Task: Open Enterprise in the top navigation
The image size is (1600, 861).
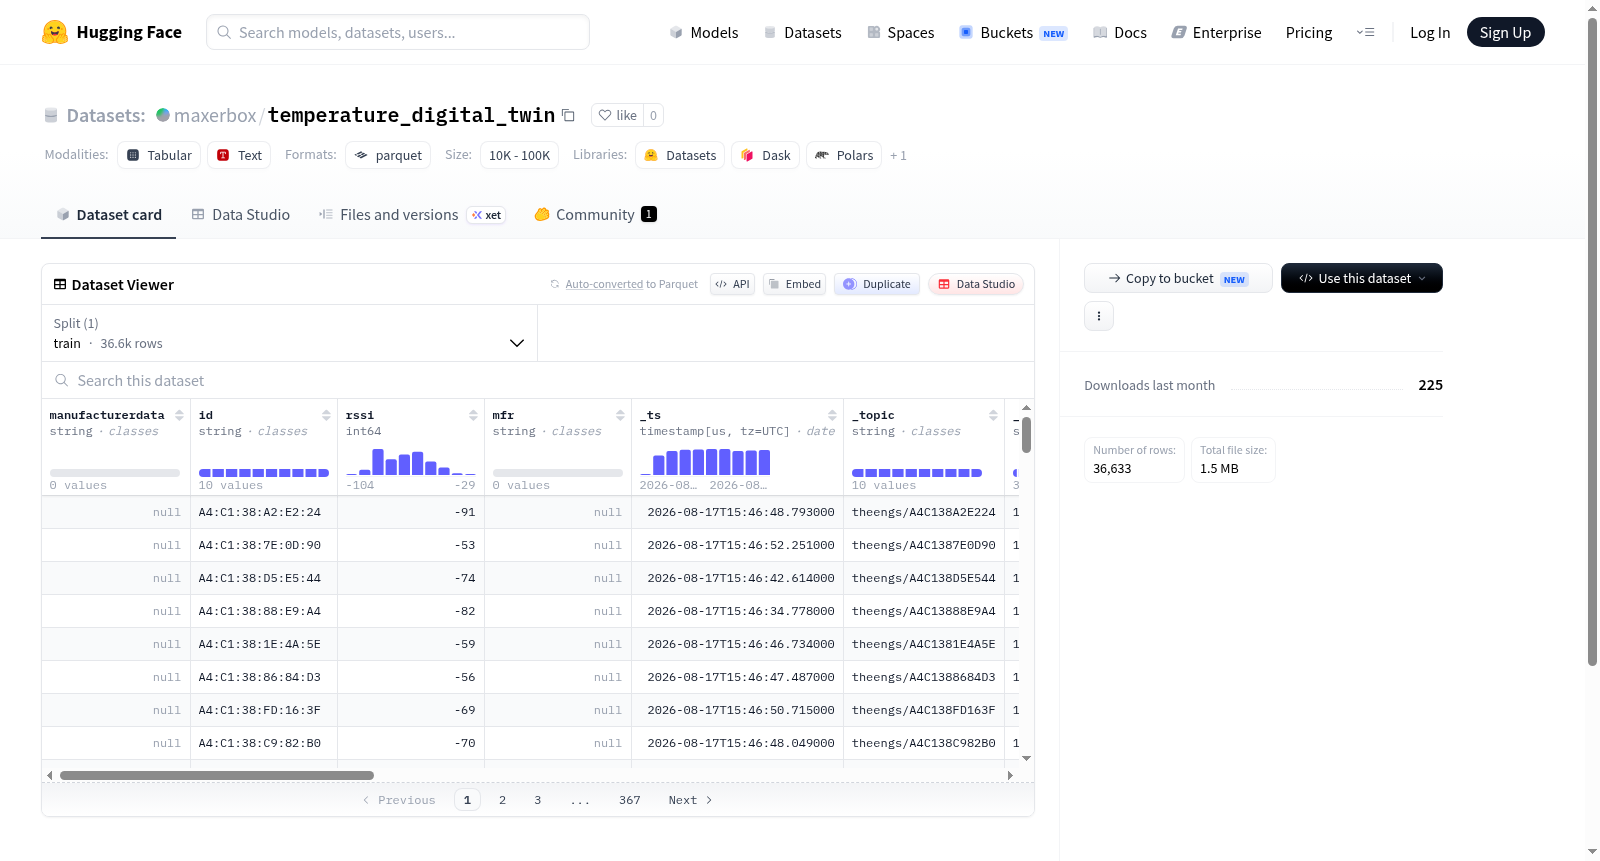Action: point(1217,33)
